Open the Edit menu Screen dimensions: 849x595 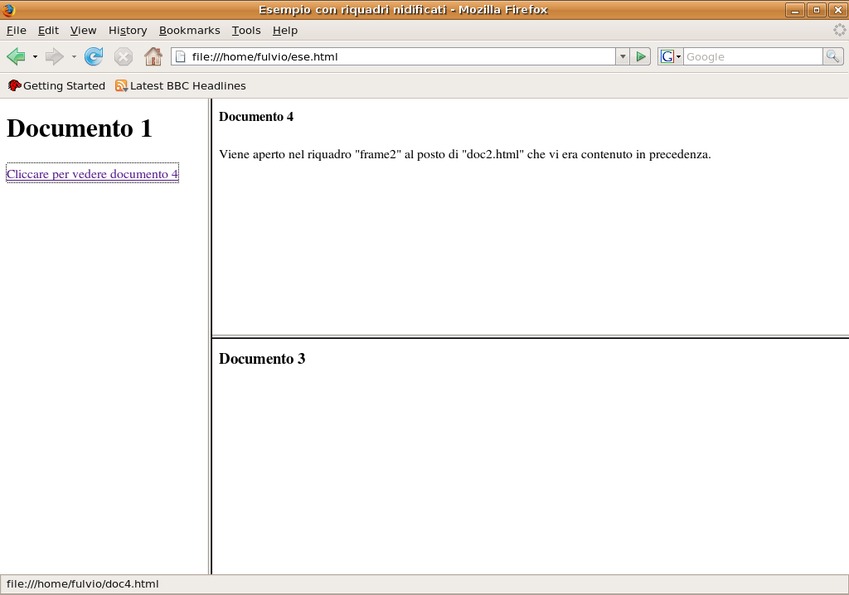coord(48,30)
